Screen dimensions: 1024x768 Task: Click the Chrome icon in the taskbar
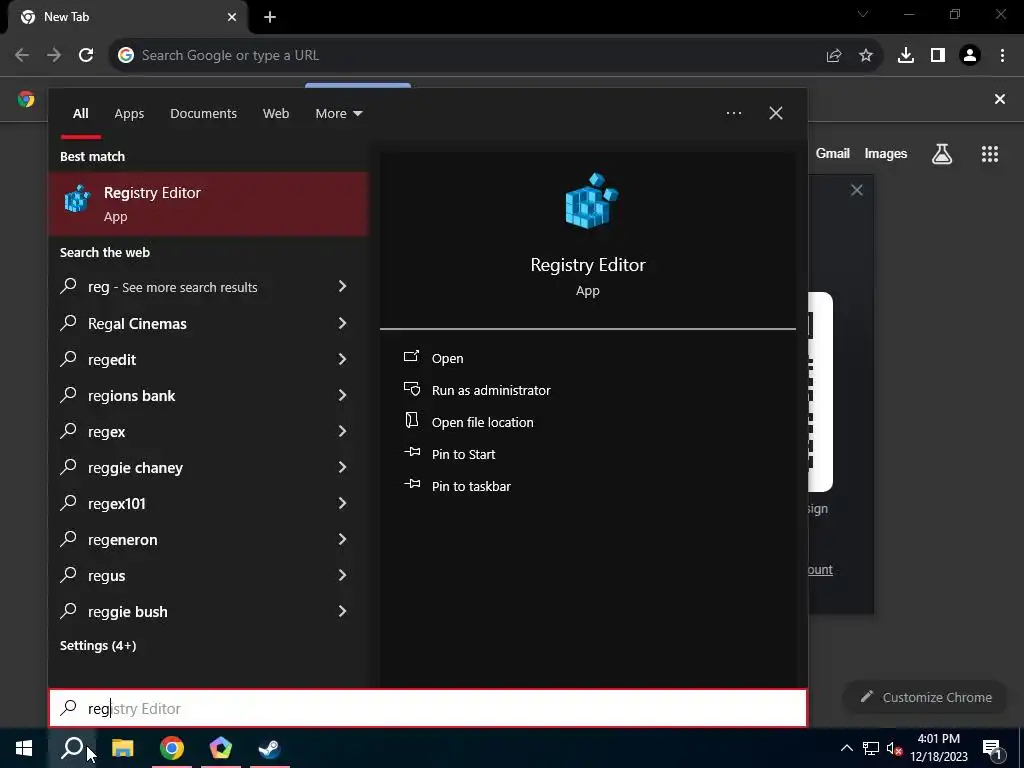pyautogui.click(x=172, y=748)
